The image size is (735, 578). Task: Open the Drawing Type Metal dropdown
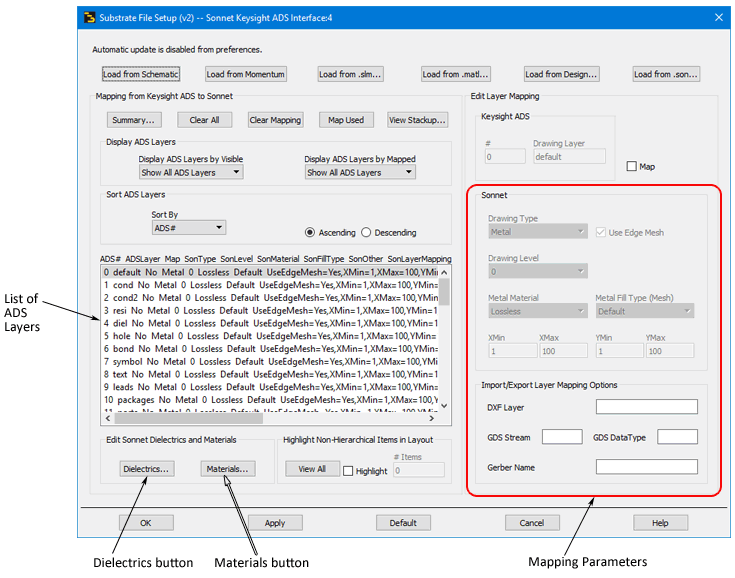pos(538,232)
